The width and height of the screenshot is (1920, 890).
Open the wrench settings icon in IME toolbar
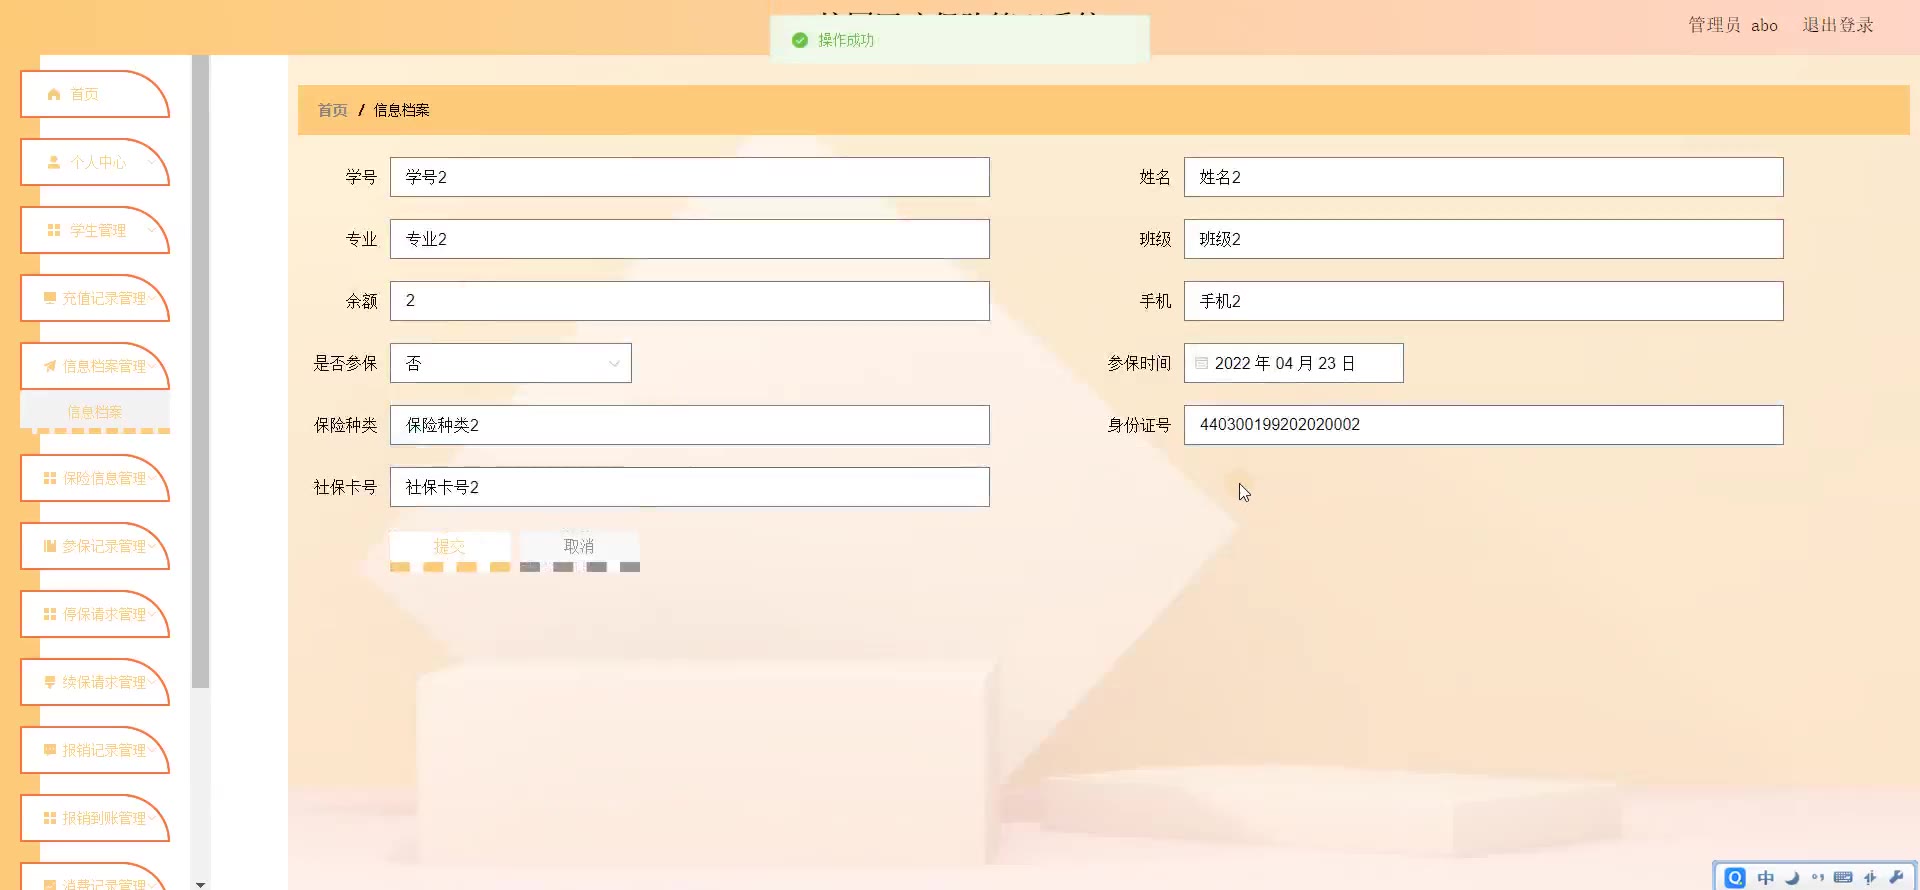point(1896,877)
